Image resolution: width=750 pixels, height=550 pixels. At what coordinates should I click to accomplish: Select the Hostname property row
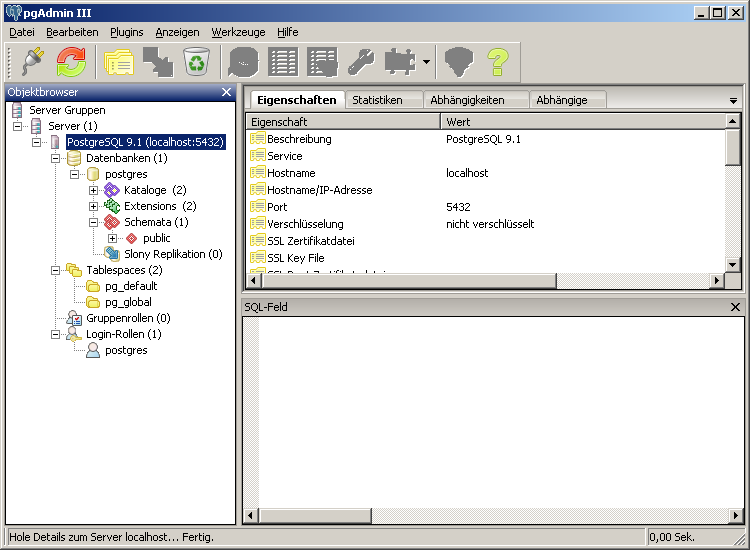tap(486, 173)
